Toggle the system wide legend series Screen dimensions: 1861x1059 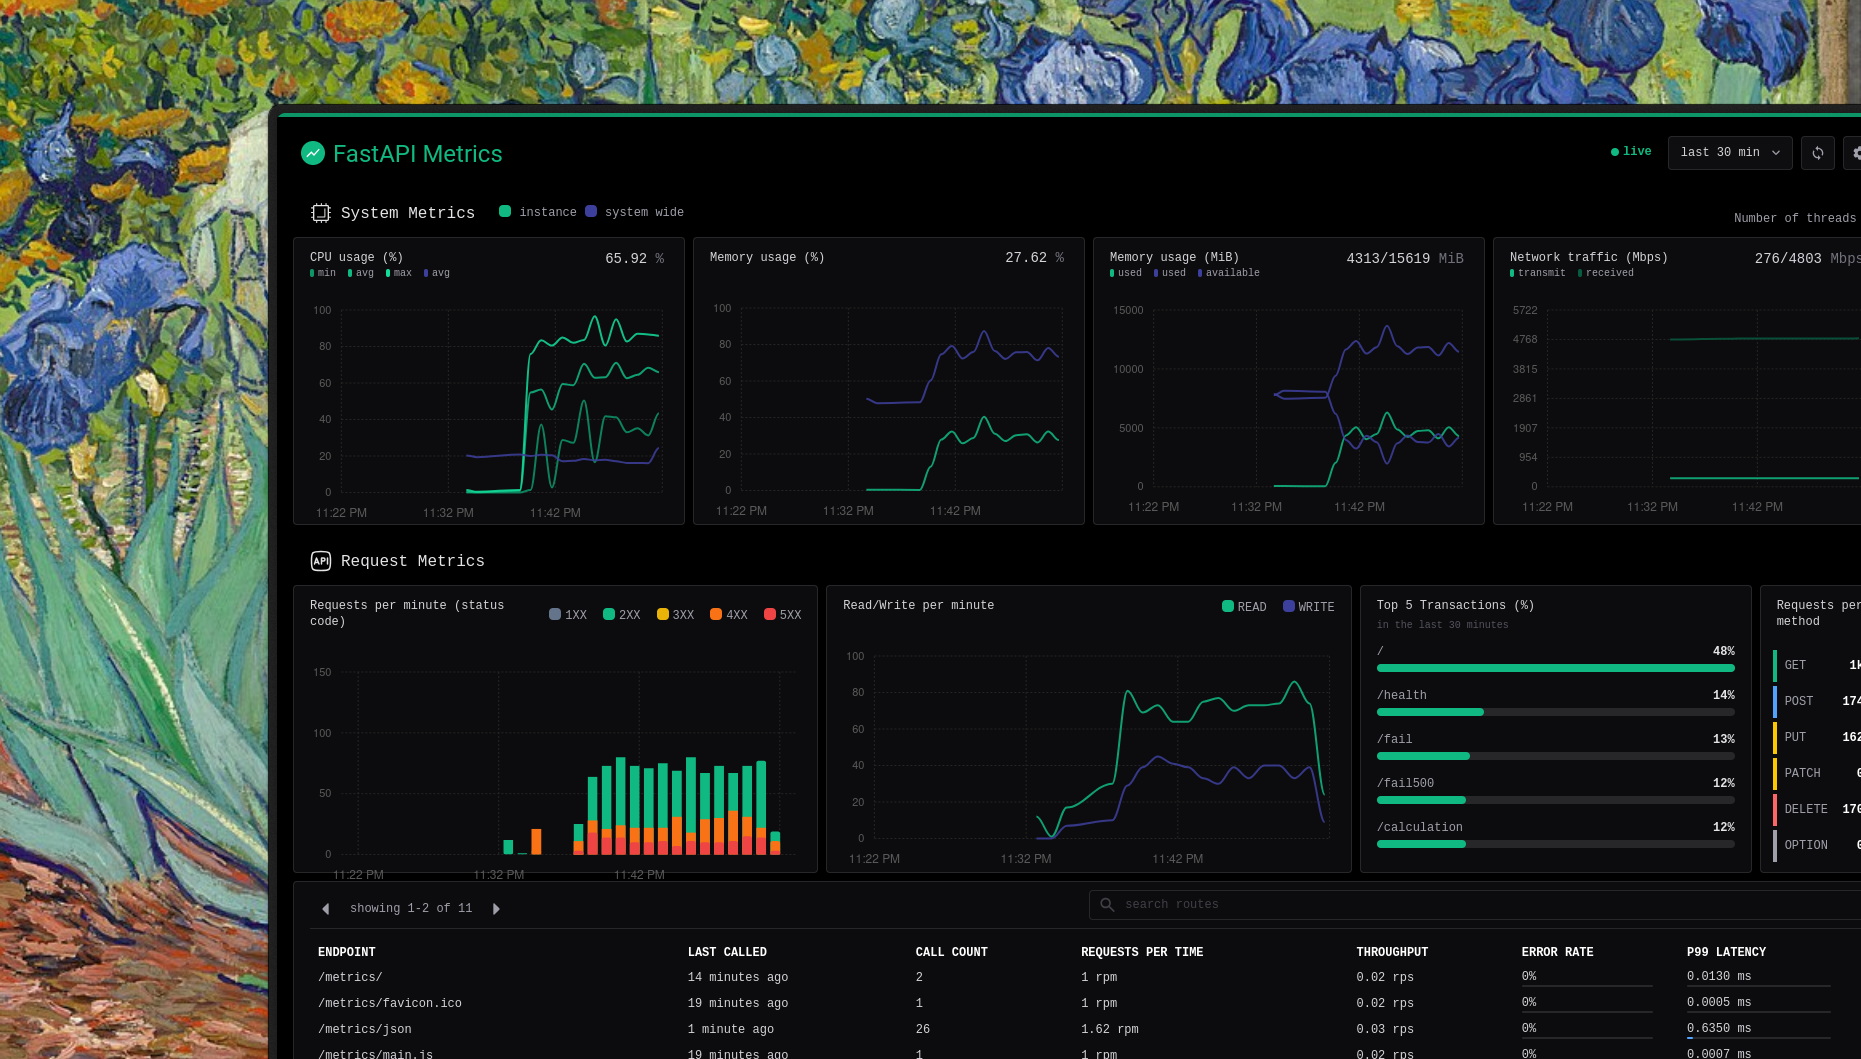[635, 212]
